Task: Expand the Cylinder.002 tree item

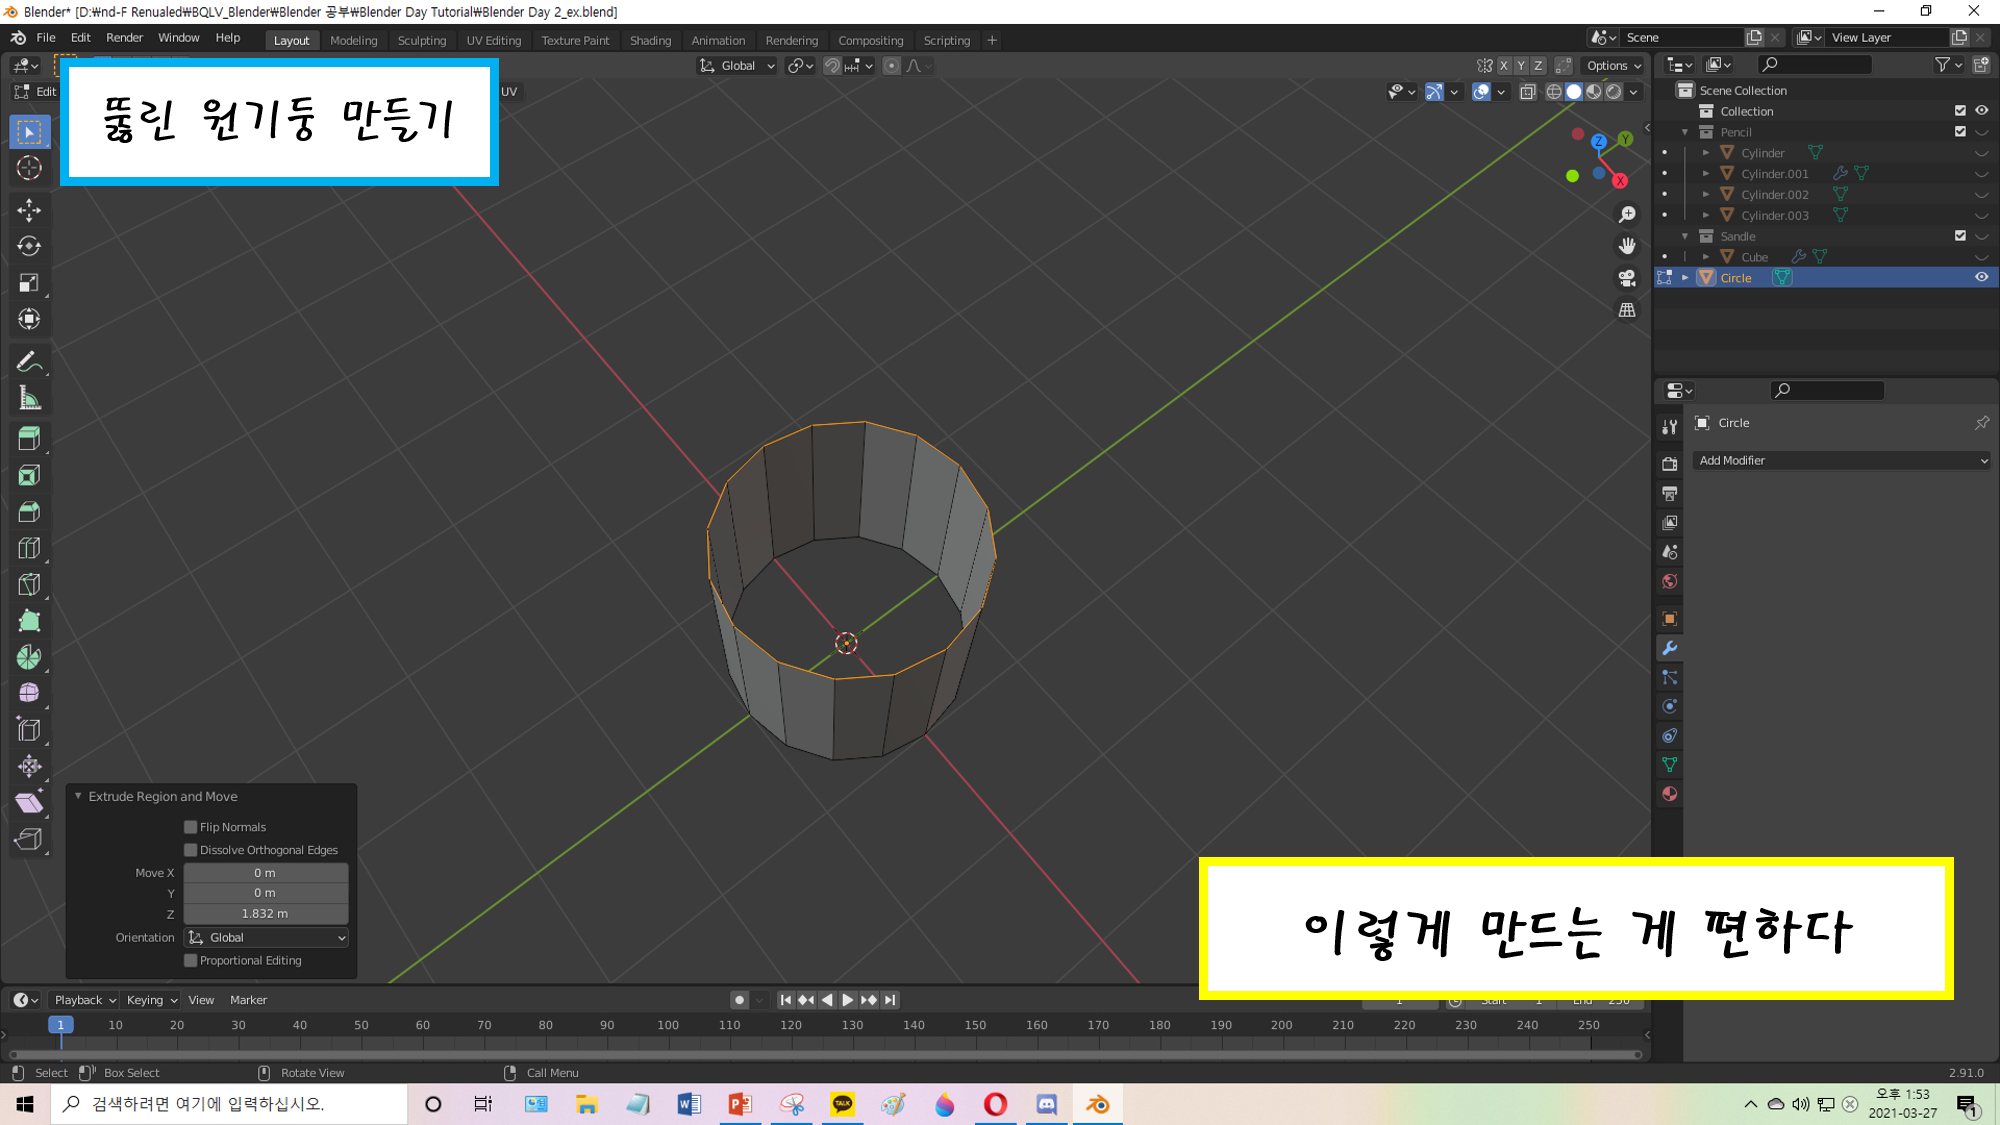Action: (x=1706, y=195)
